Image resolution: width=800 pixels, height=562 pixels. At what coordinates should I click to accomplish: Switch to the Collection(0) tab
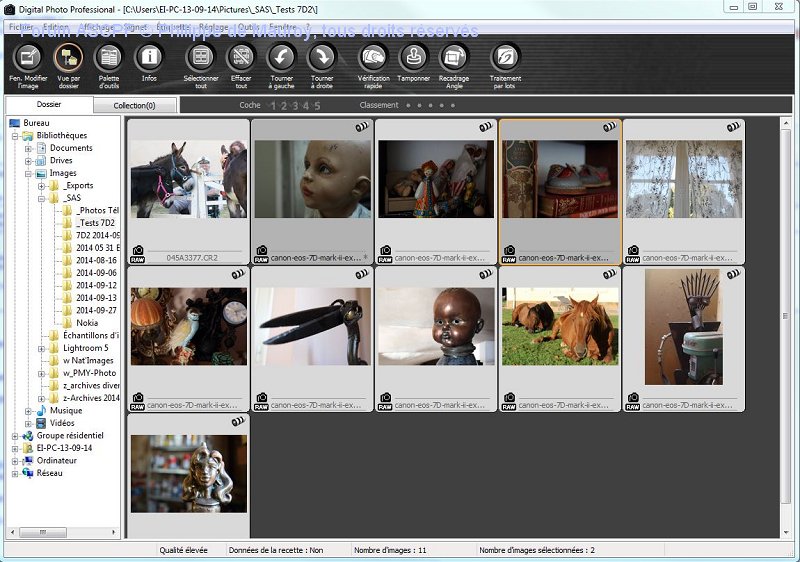click(134, 105)
